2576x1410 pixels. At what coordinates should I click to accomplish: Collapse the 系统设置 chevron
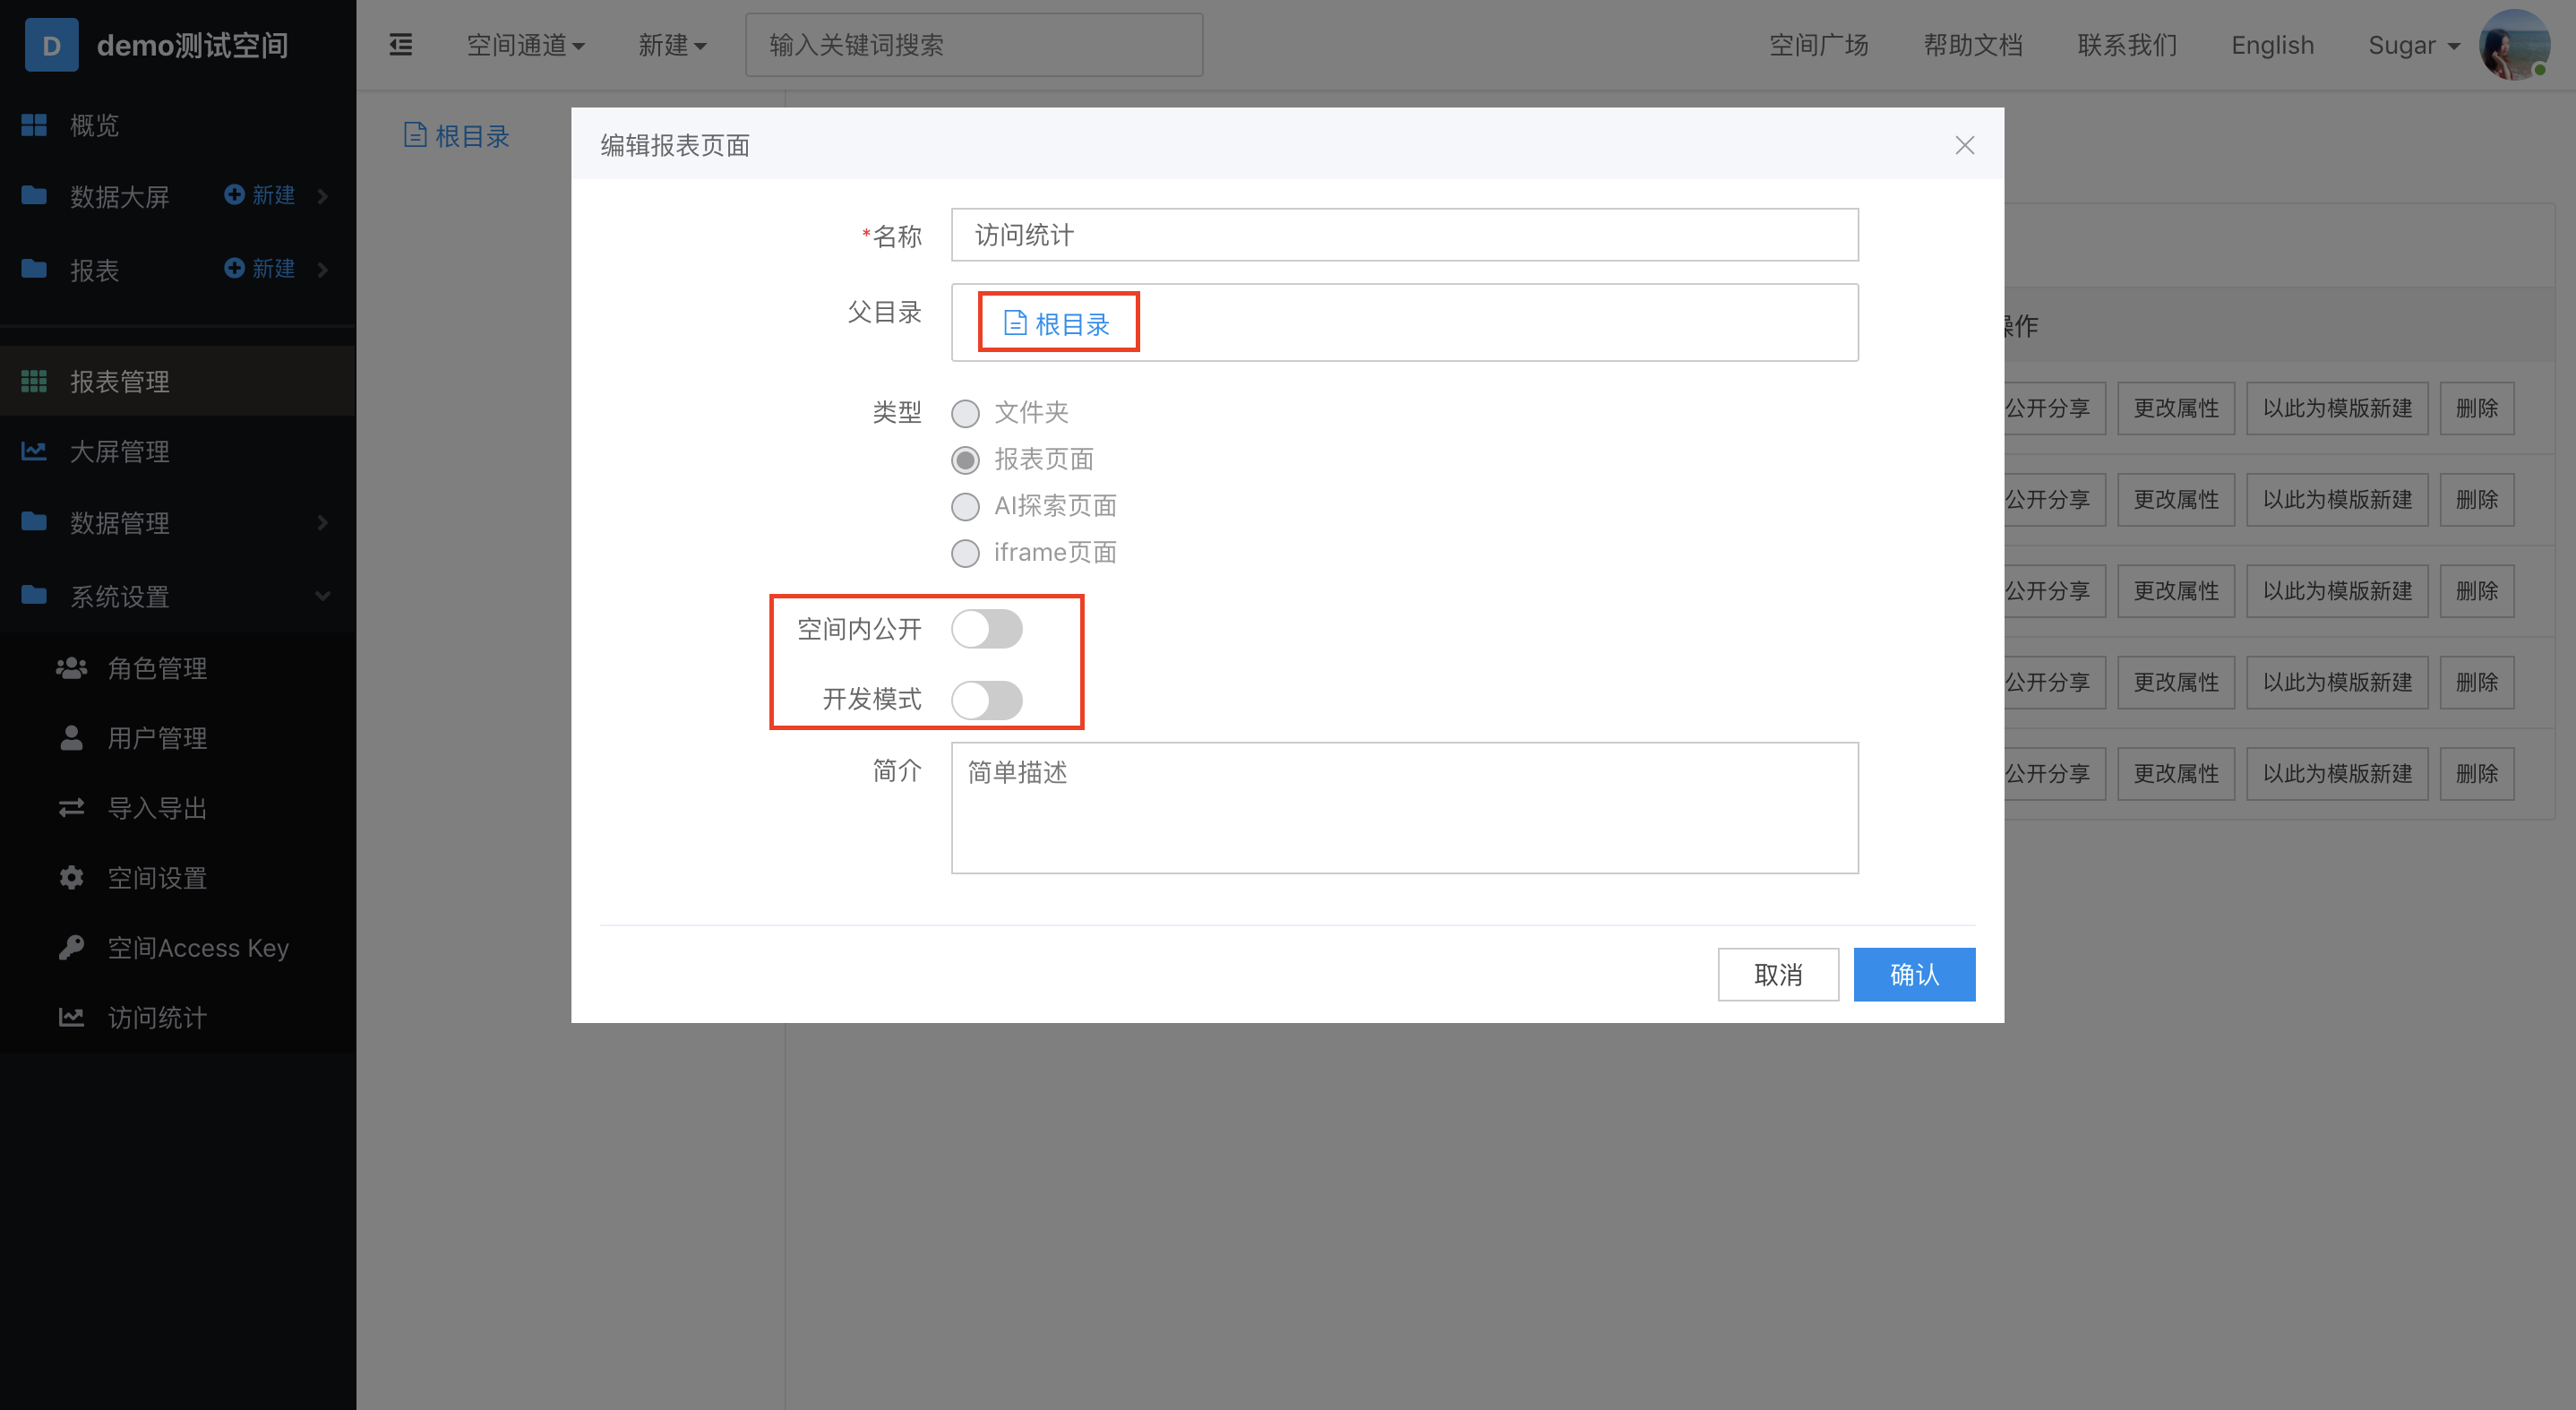tap(322, 596)
